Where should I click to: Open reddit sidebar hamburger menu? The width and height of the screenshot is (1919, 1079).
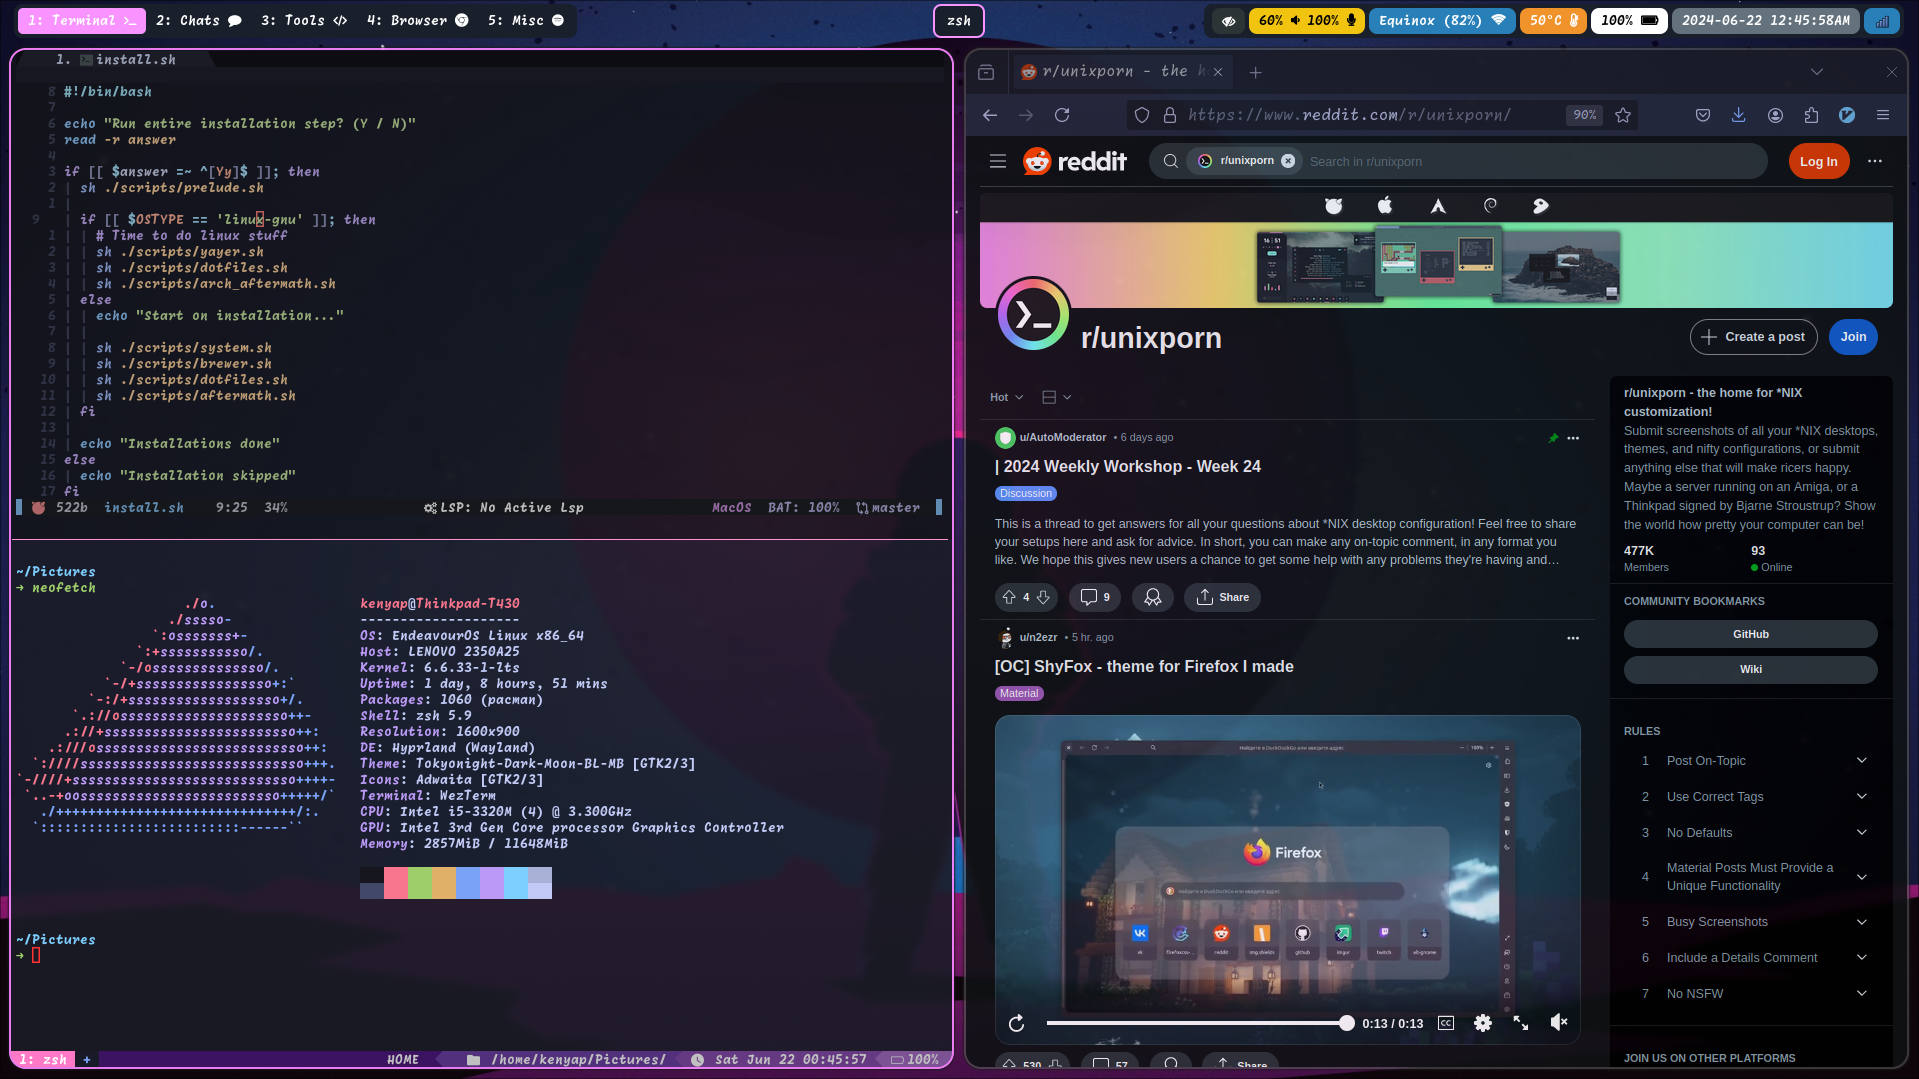click(x=998, y=161)
